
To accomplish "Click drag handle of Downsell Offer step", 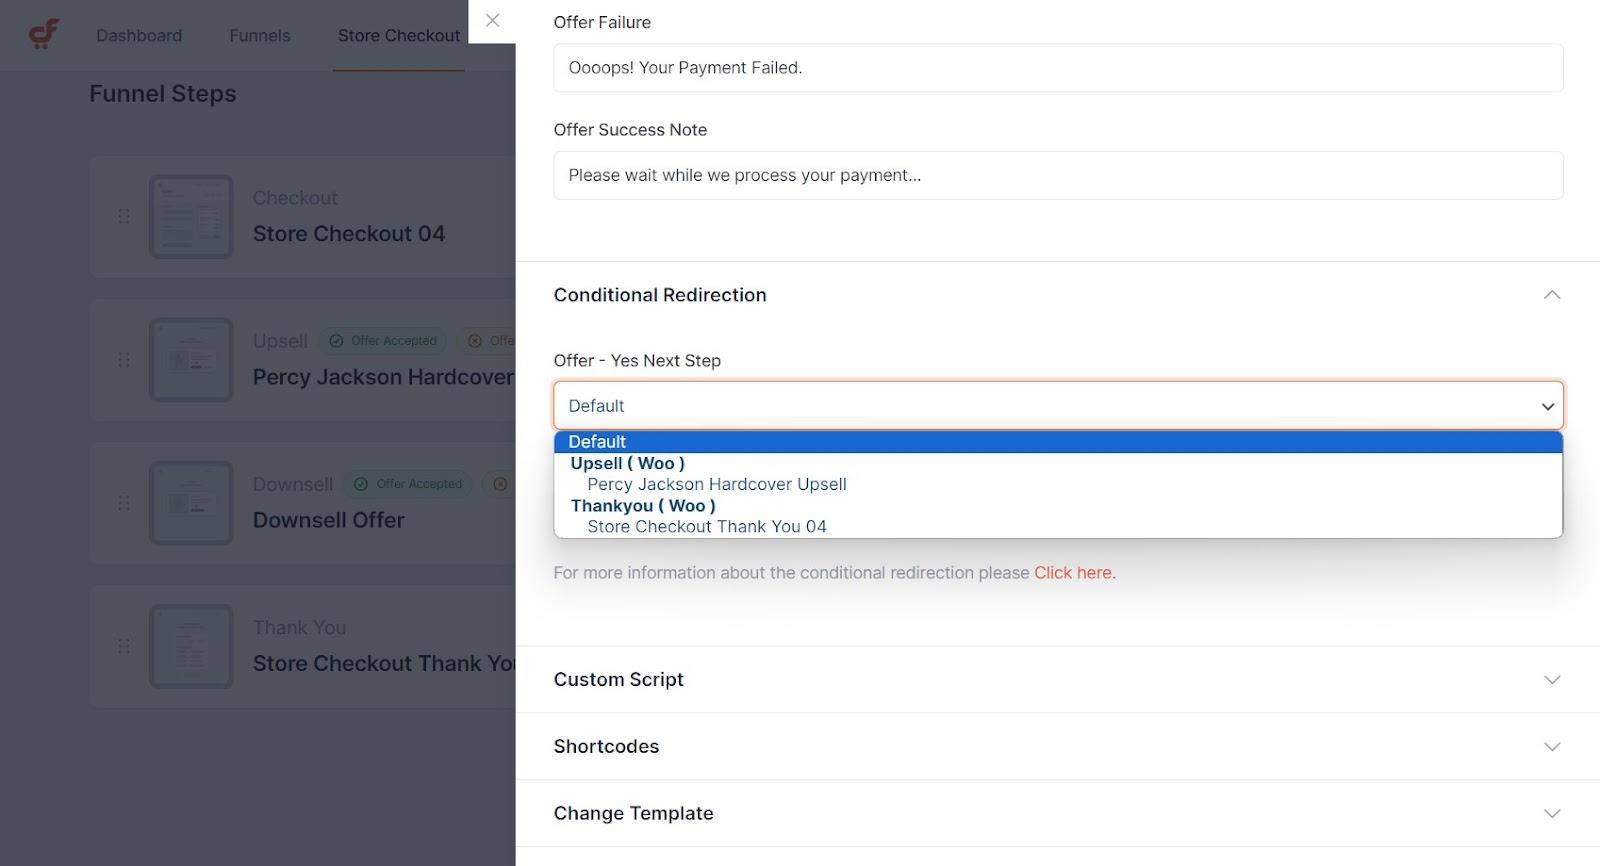I will click(x=124, y=502).
